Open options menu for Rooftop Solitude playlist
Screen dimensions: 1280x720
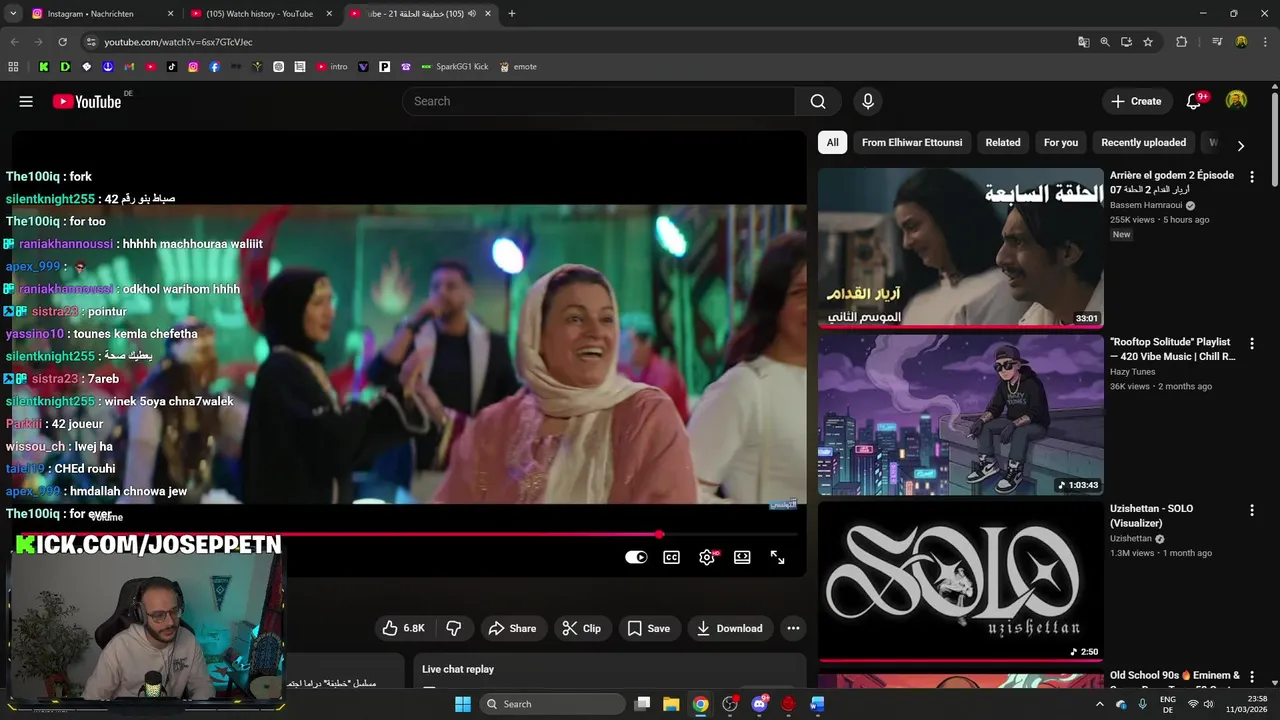(x=1252, y=343)
